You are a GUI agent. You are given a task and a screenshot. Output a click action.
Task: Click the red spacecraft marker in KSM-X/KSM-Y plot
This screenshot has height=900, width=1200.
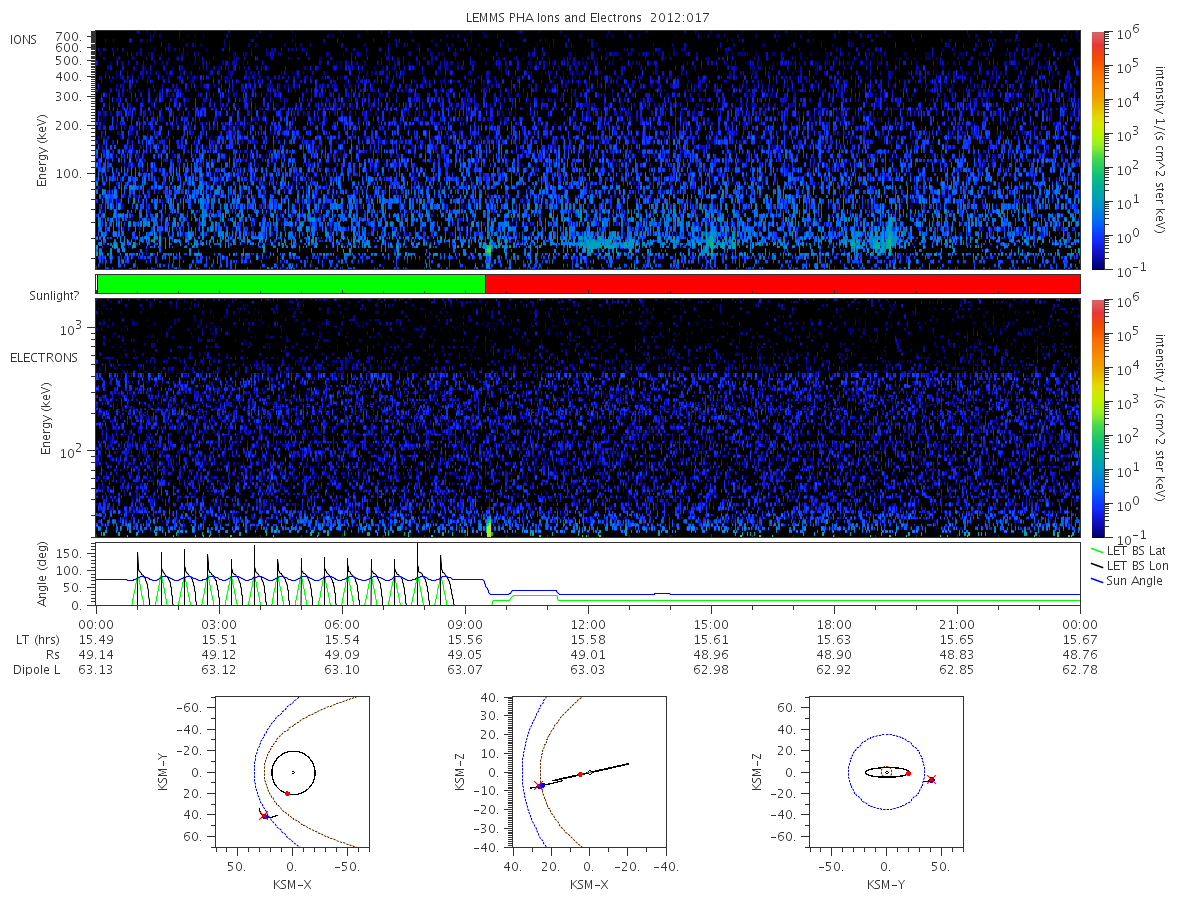point(264,815)
